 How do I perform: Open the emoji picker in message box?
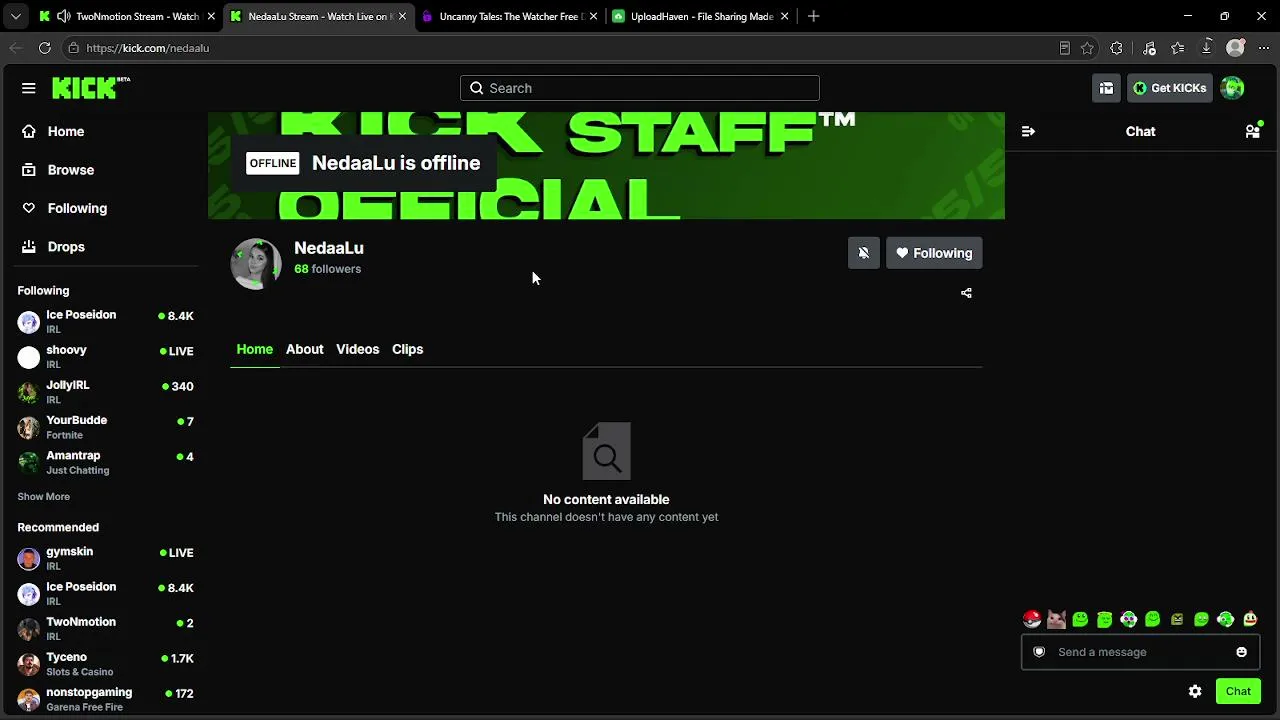[1241, 652]
